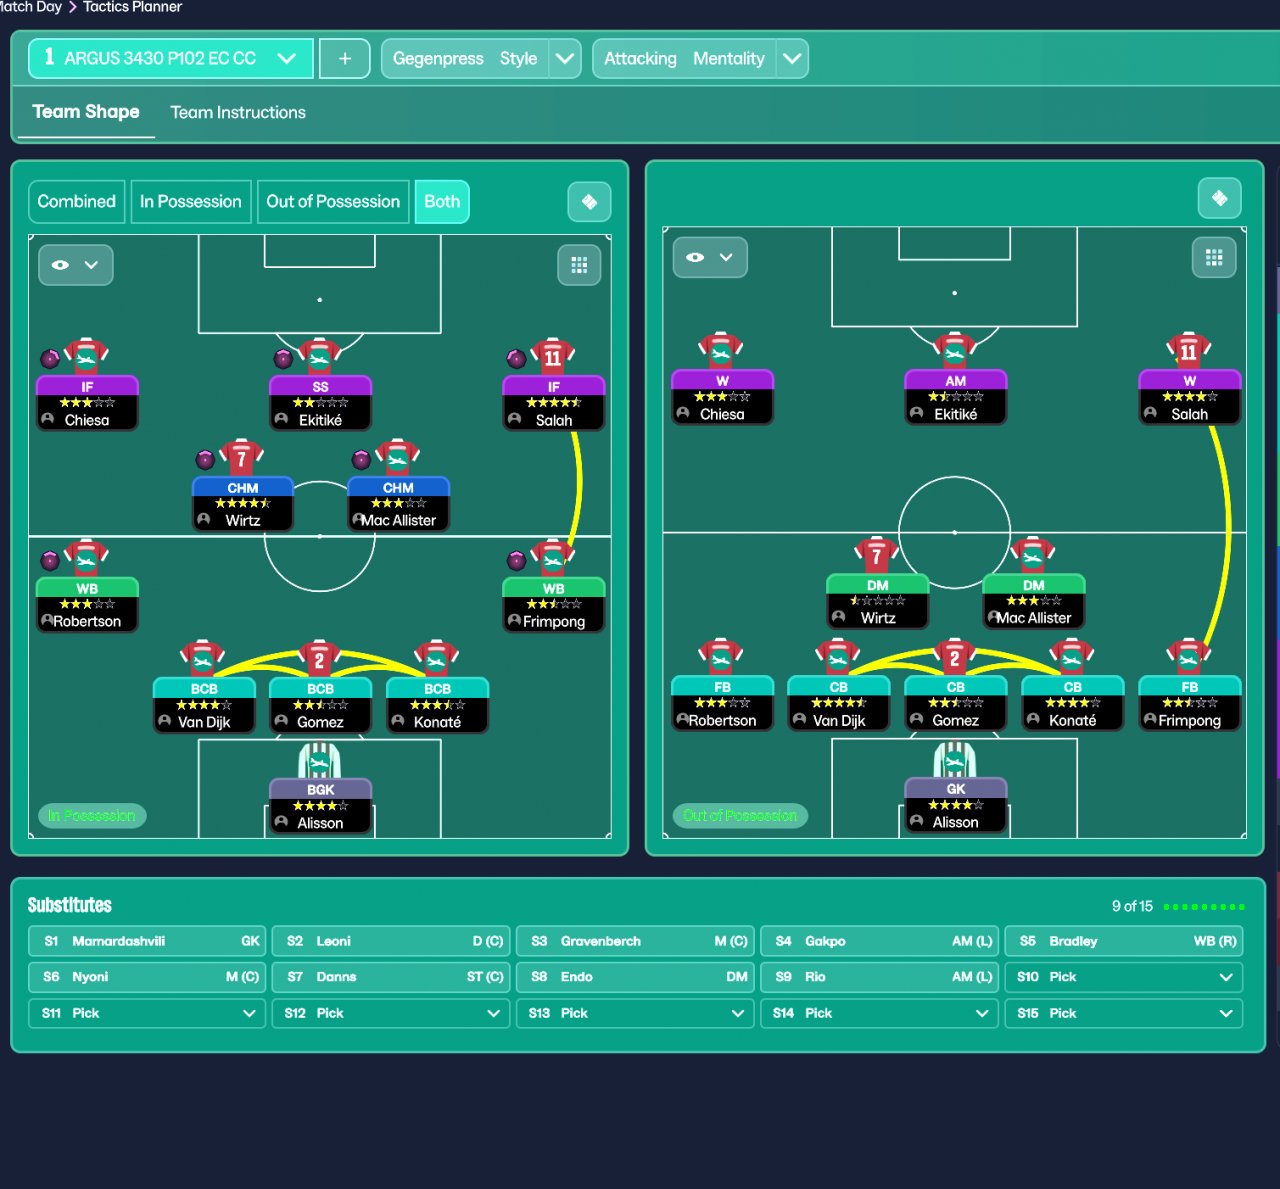Select Salah's number 11 shirt on the In Possession pitch
The height and width of the screenshot is (1189, 1280).
(553, 355)
